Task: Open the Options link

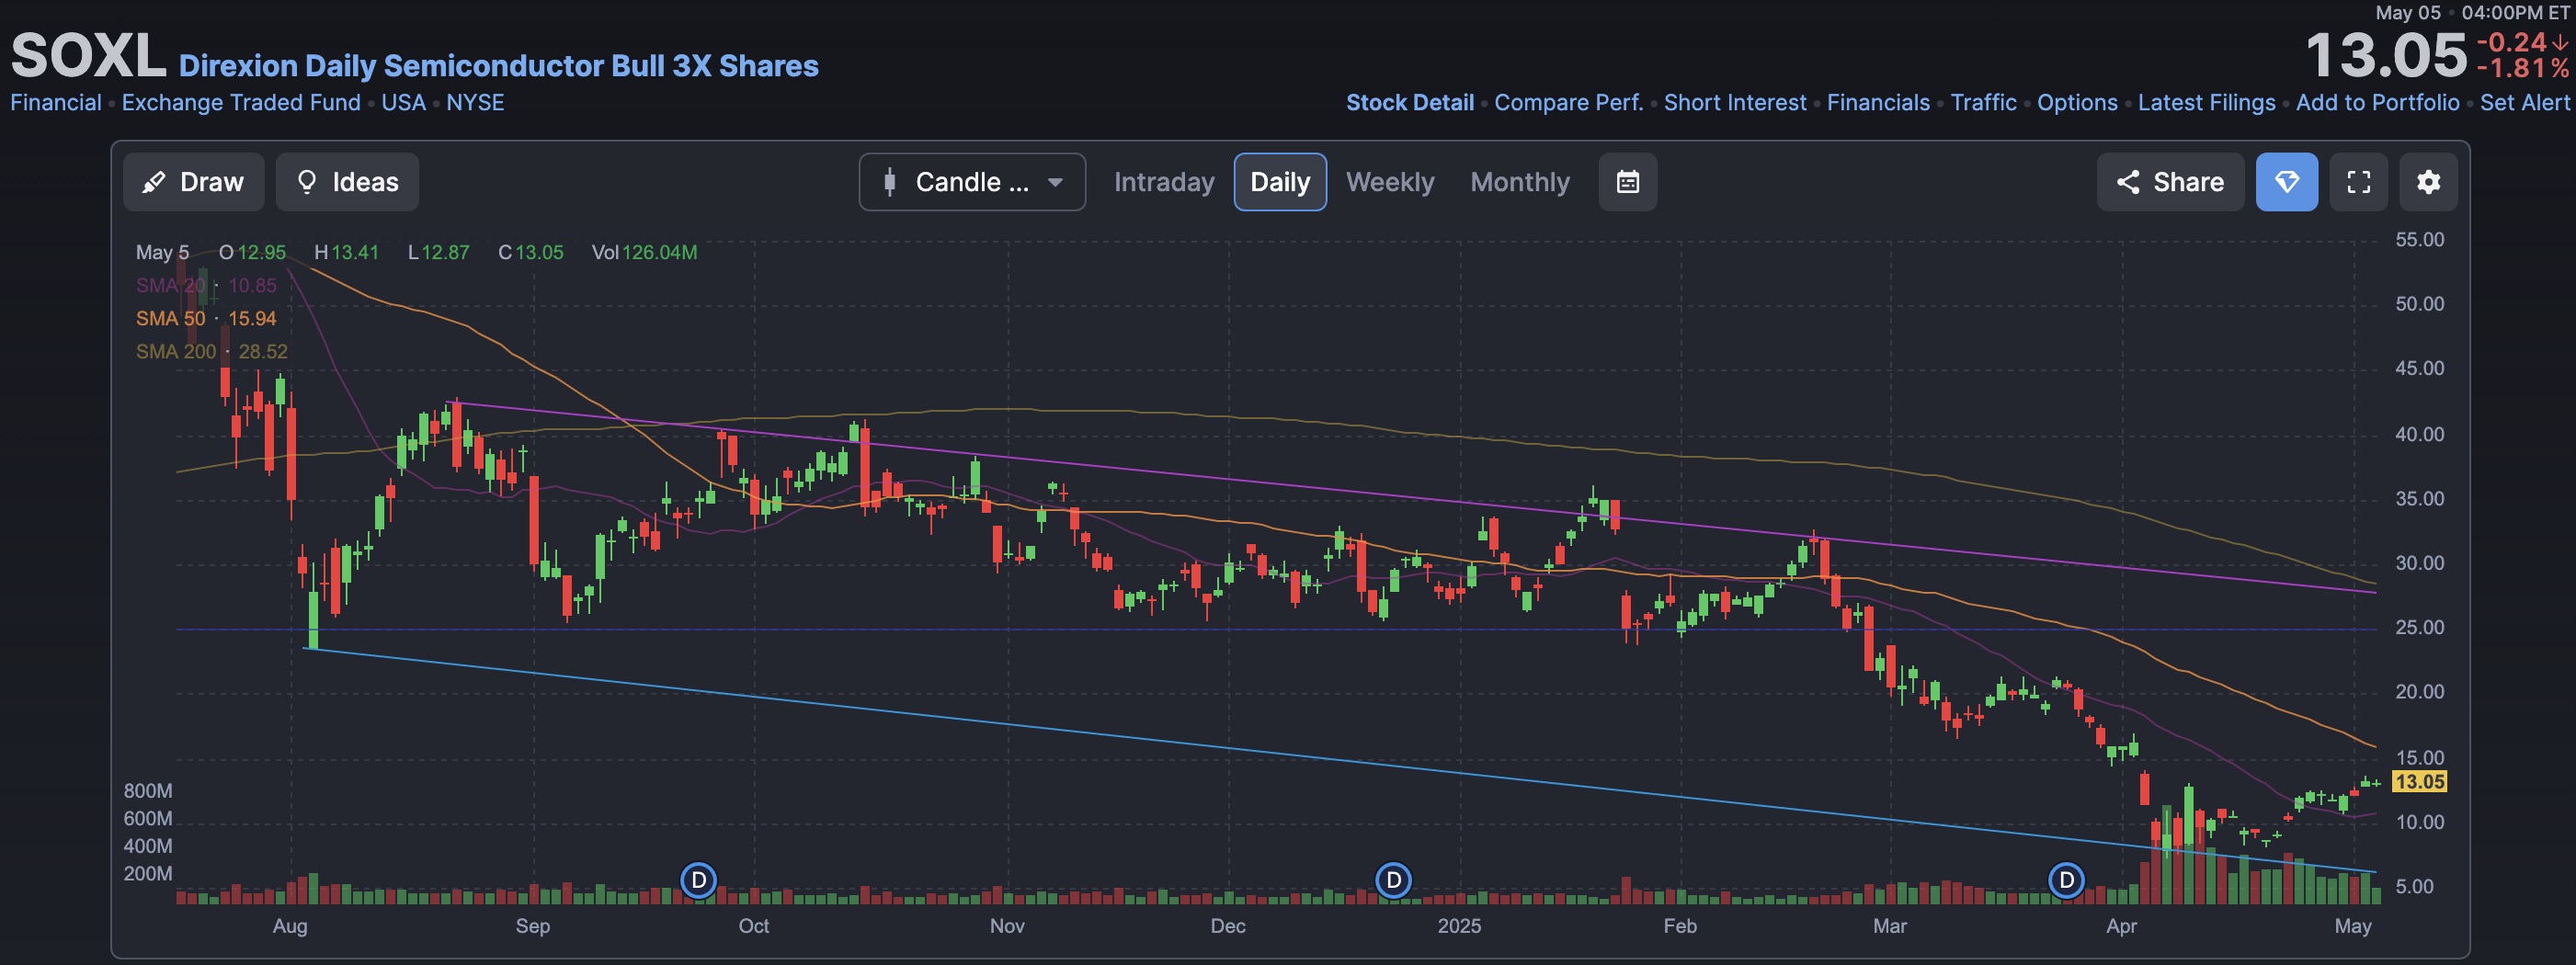Action: click(x=2077, y=103)
